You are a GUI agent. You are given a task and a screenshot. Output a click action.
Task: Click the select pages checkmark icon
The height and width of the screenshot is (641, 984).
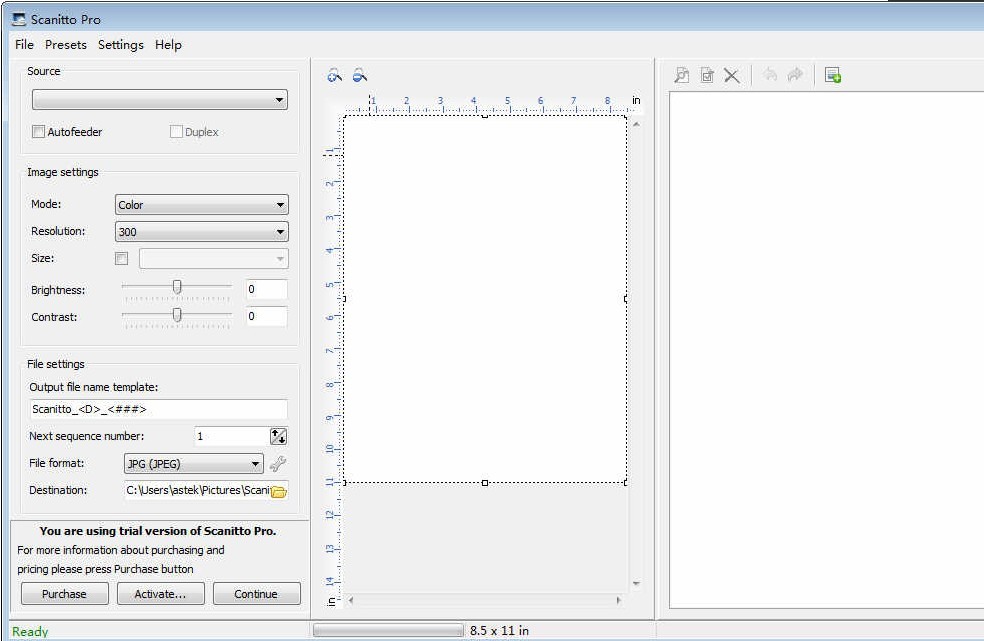click(x=707, y=75)
